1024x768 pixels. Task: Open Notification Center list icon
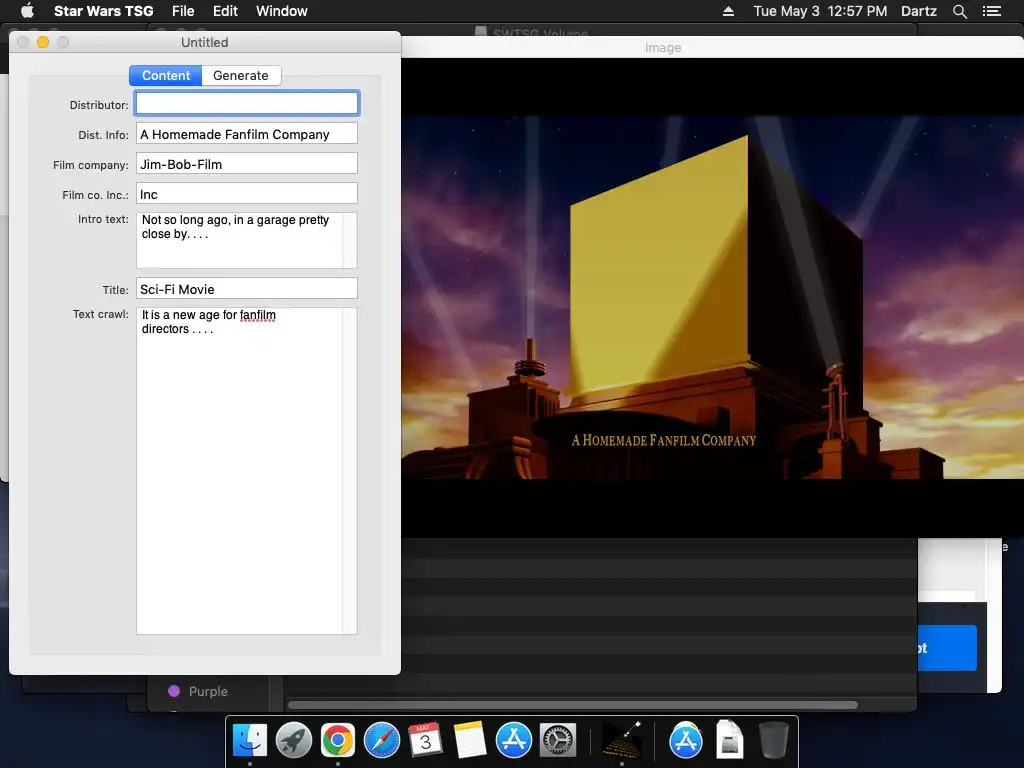991,11
